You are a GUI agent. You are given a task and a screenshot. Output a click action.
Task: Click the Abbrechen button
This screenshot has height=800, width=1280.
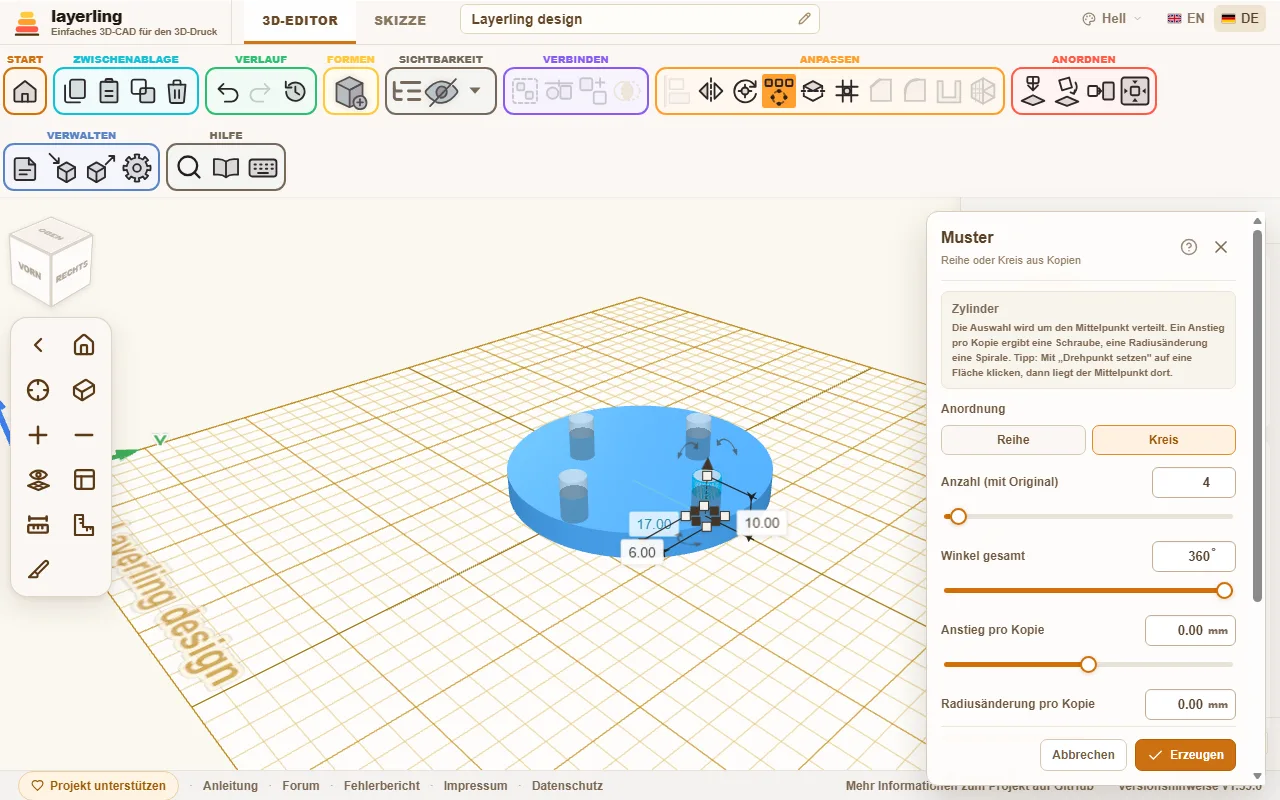coord(1083,755)
